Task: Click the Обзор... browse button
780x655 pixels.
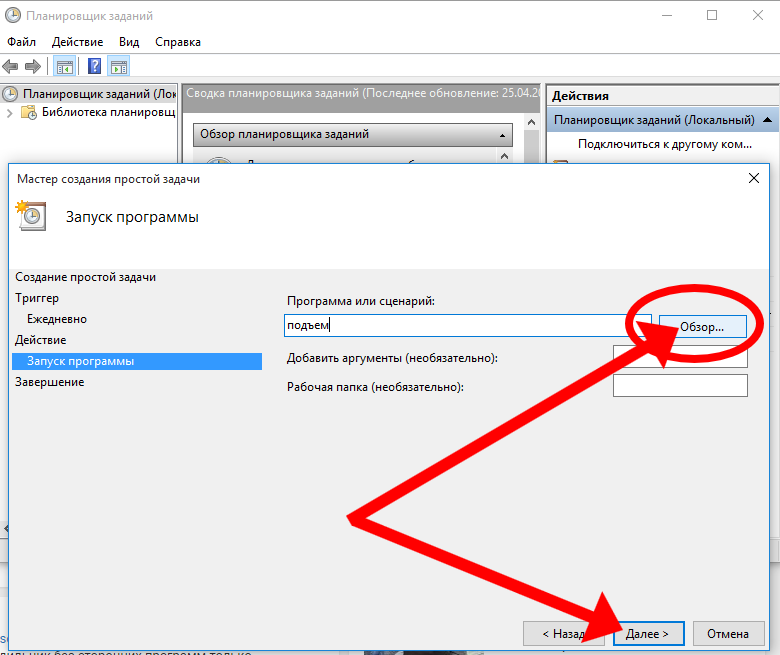Action: [703, 326]
